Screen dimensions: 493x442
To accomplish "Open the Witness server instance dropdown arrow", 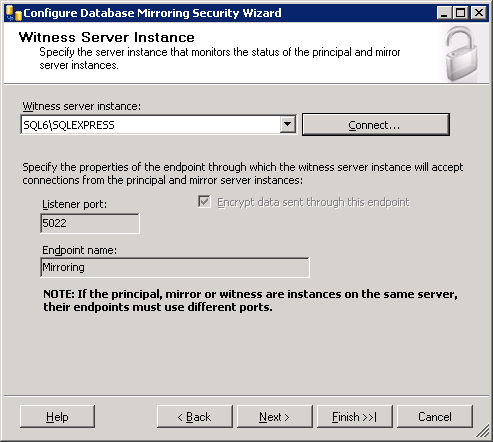I will [288, 125].
